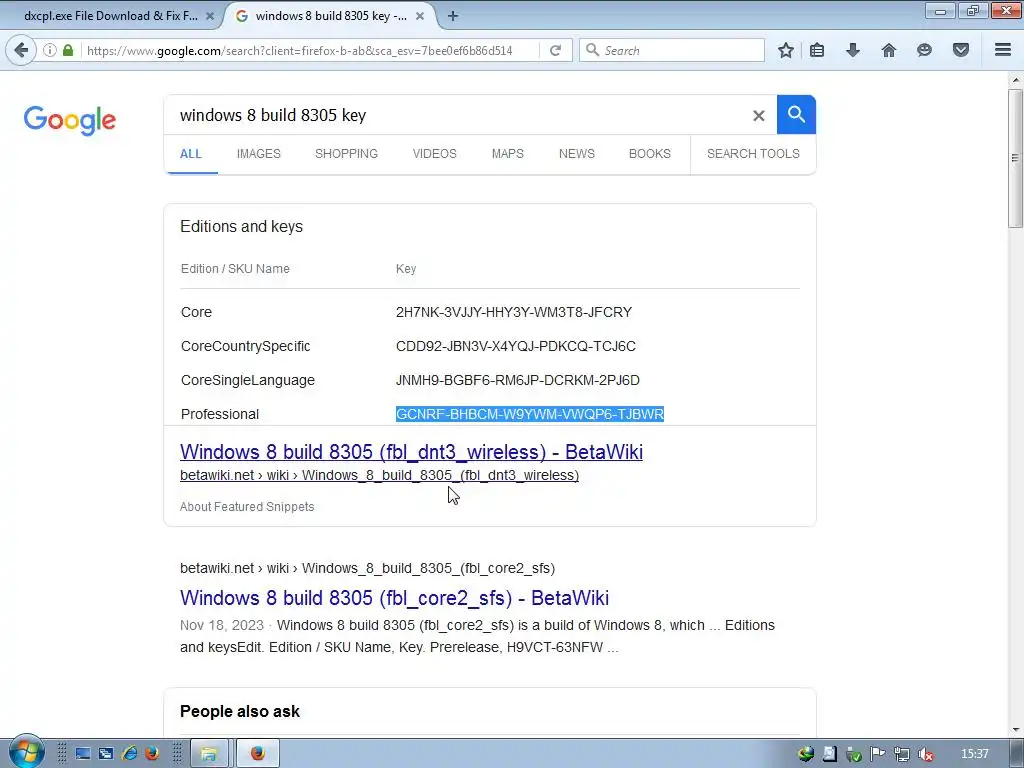Open Windows 8 build 8305 (fbl_dnt3_wireless) BetaWiki link
The height and width of the screenshot is (768, 1024).
(411, 452)
